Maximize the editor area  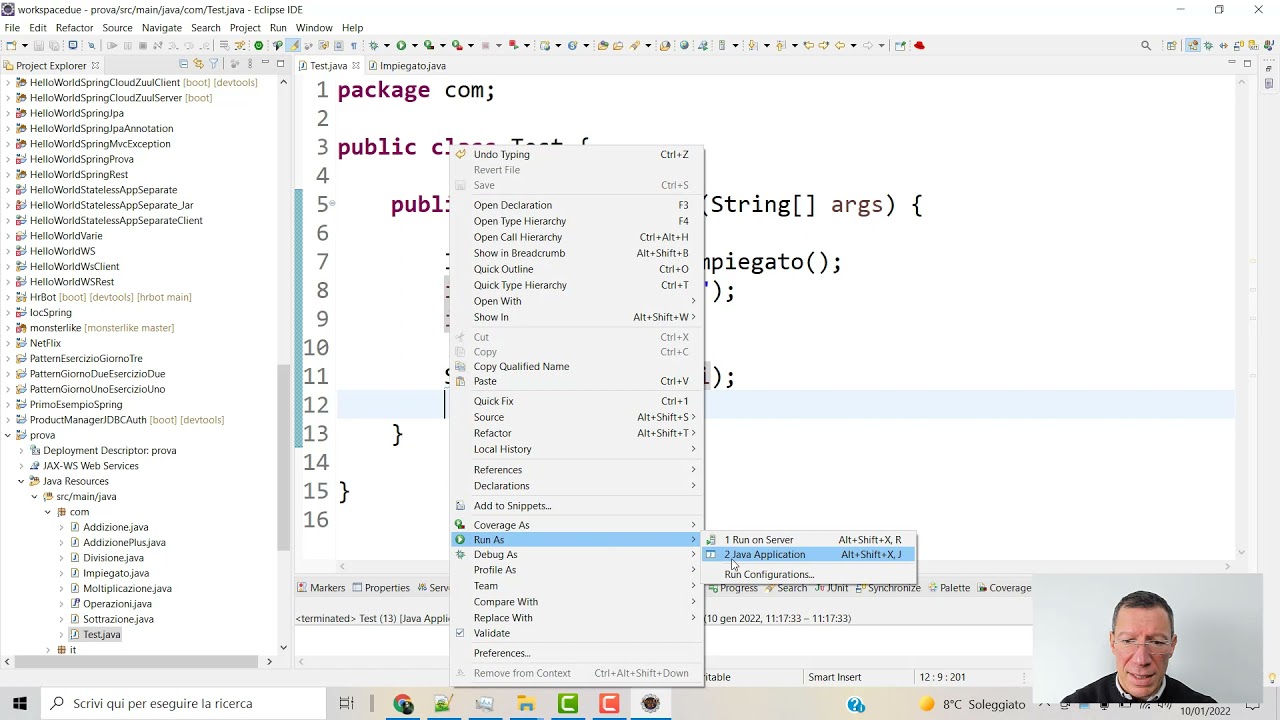pyautogui.click(x=1247, y=63)
